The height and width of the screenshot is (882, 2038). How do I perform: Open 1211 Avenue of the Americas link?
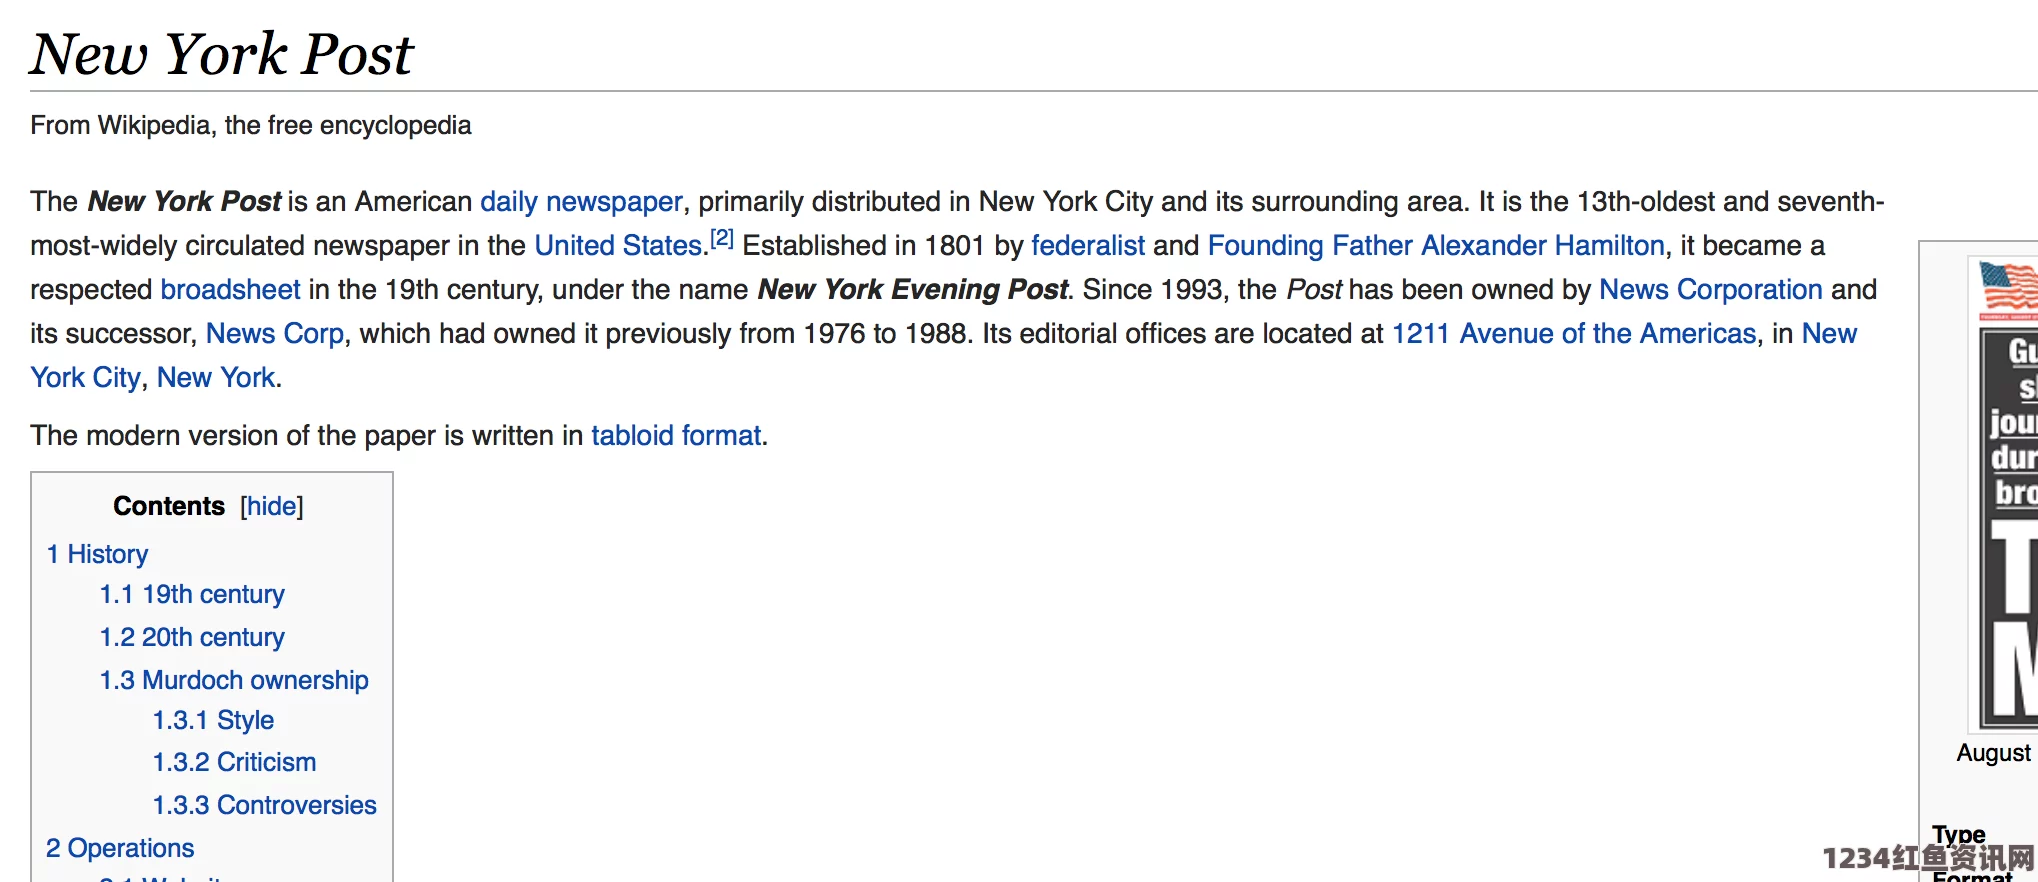pos(1574,334)
